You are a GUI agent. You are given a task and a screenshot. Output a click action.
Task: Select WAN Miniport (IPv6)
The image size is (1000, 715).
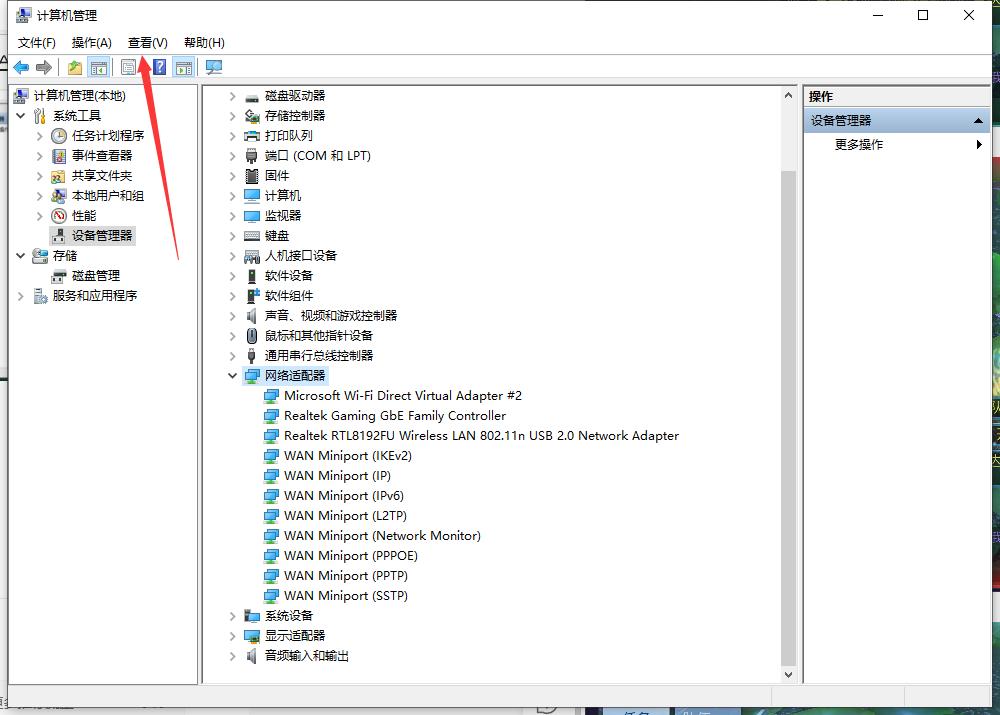[344, 496]
